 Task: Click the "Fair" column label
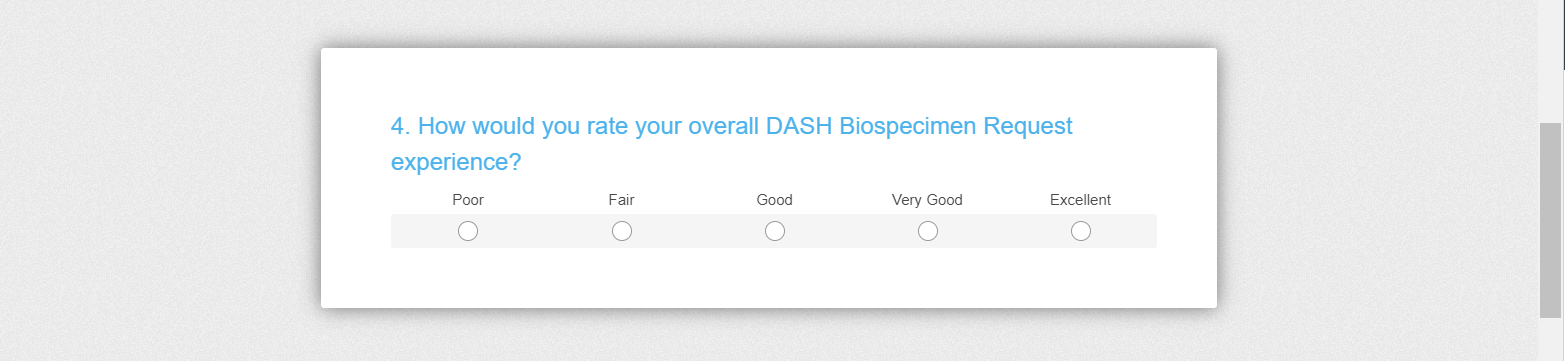point(621,200)
